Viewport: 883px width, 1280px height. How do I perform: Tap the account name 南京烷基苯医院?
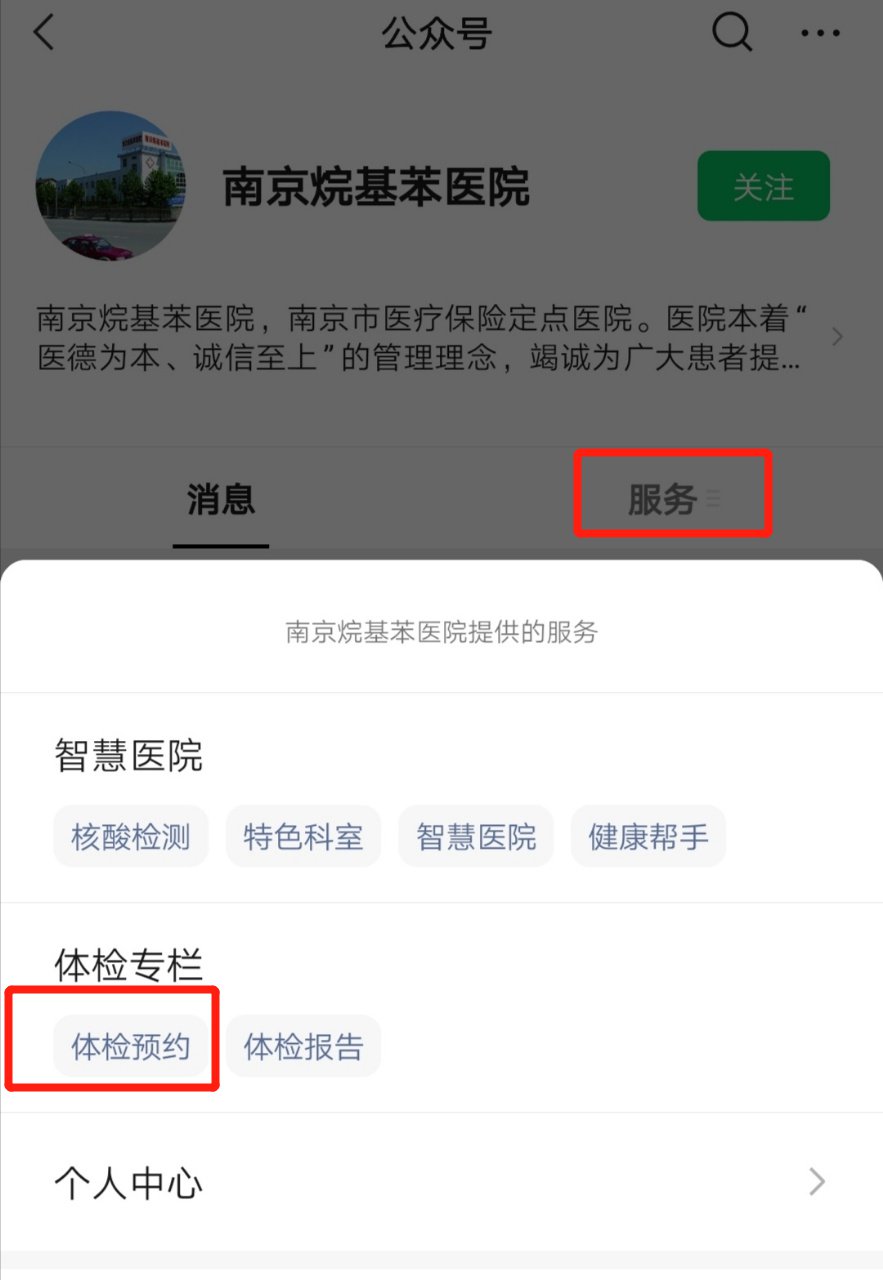click(x=376, y=187)
